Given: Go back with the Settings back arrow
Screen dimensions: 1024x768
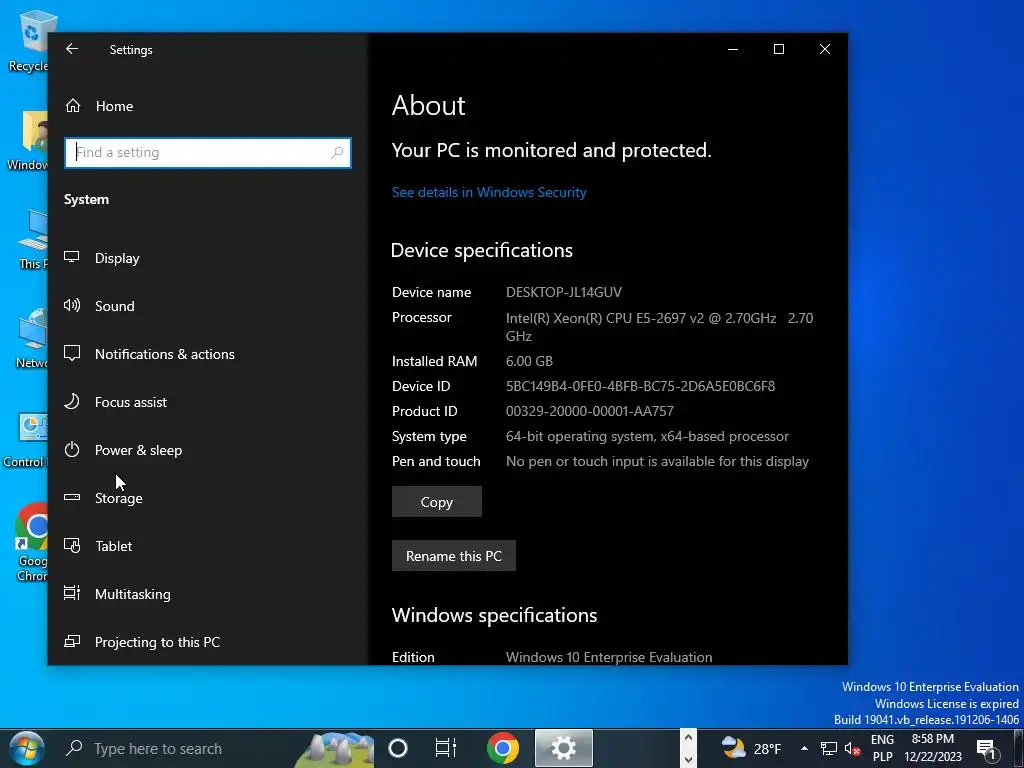Looking at the screenshot, I should (x=72, y=49).
